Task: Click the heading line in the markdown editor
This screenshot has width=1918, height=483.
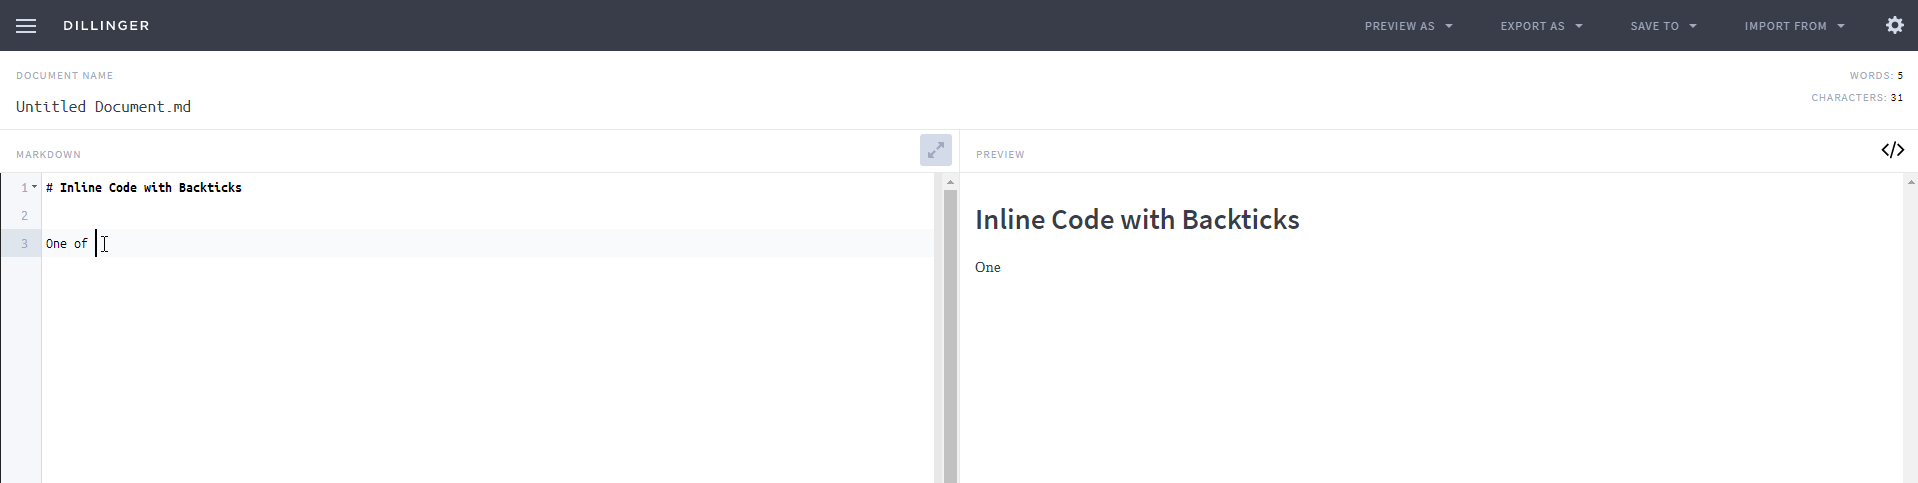Action: pyautogui.click(x=144, y=188)
